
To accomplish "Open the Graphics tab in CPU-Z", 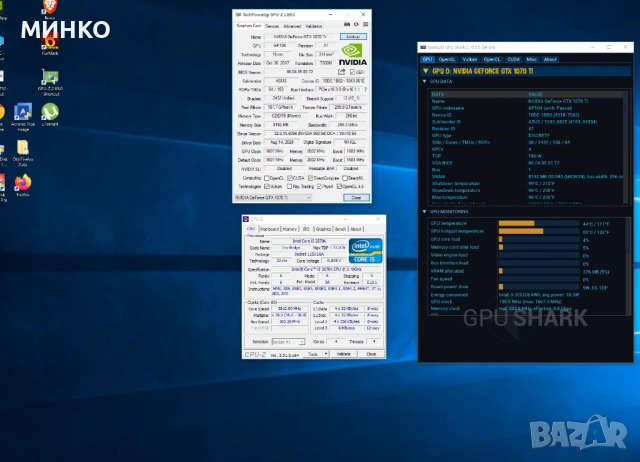I will [x=323, y=229].
